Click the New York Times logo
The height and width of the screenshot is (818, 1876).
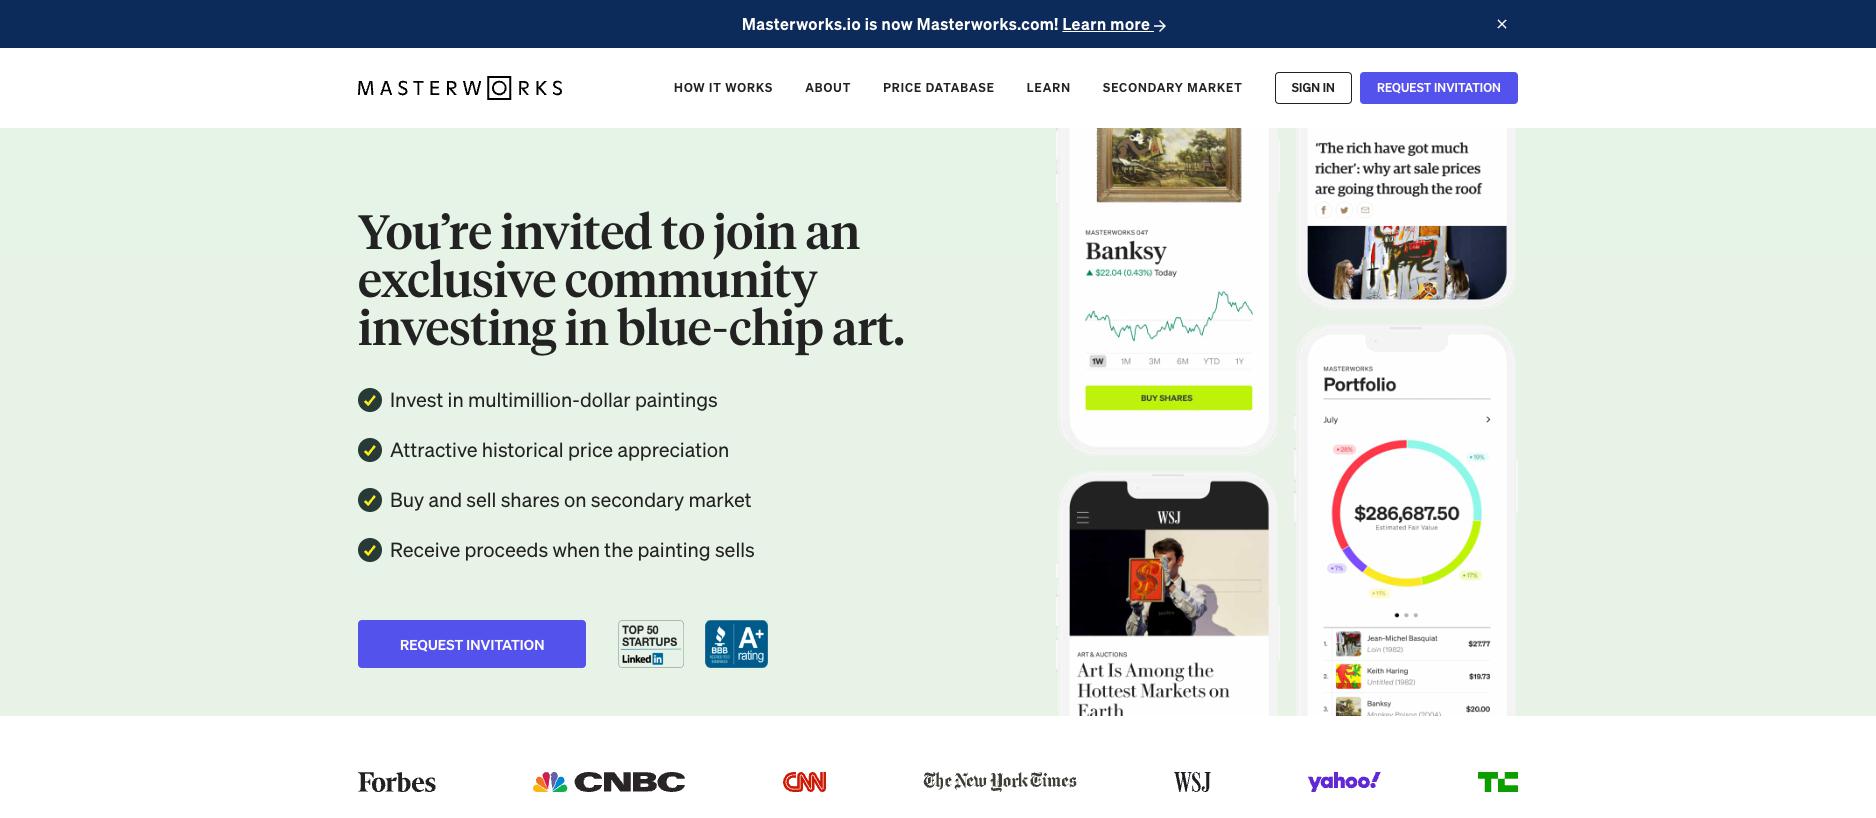(999, 781)
